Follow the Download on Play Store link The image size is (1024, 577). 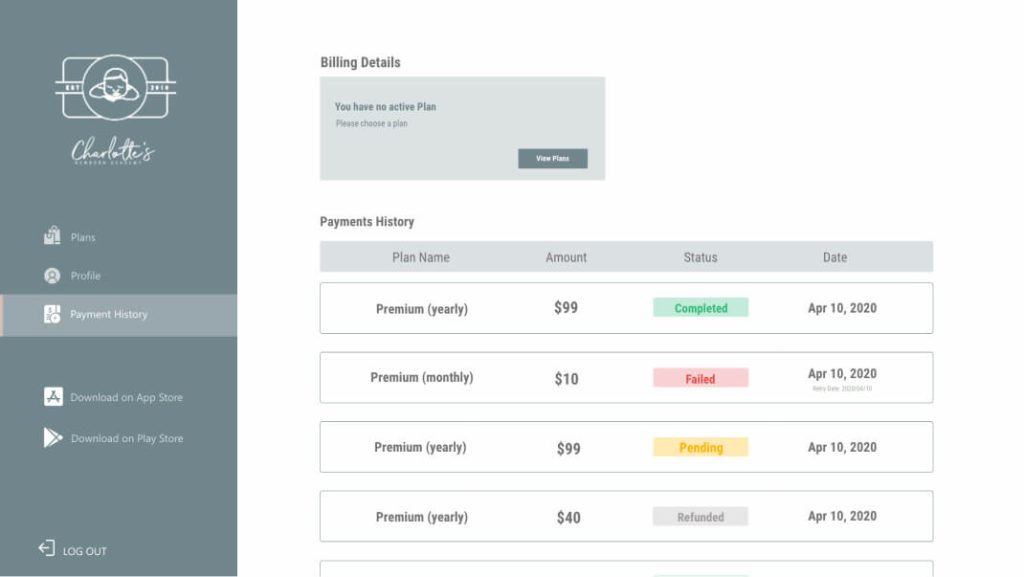(127, 438)
